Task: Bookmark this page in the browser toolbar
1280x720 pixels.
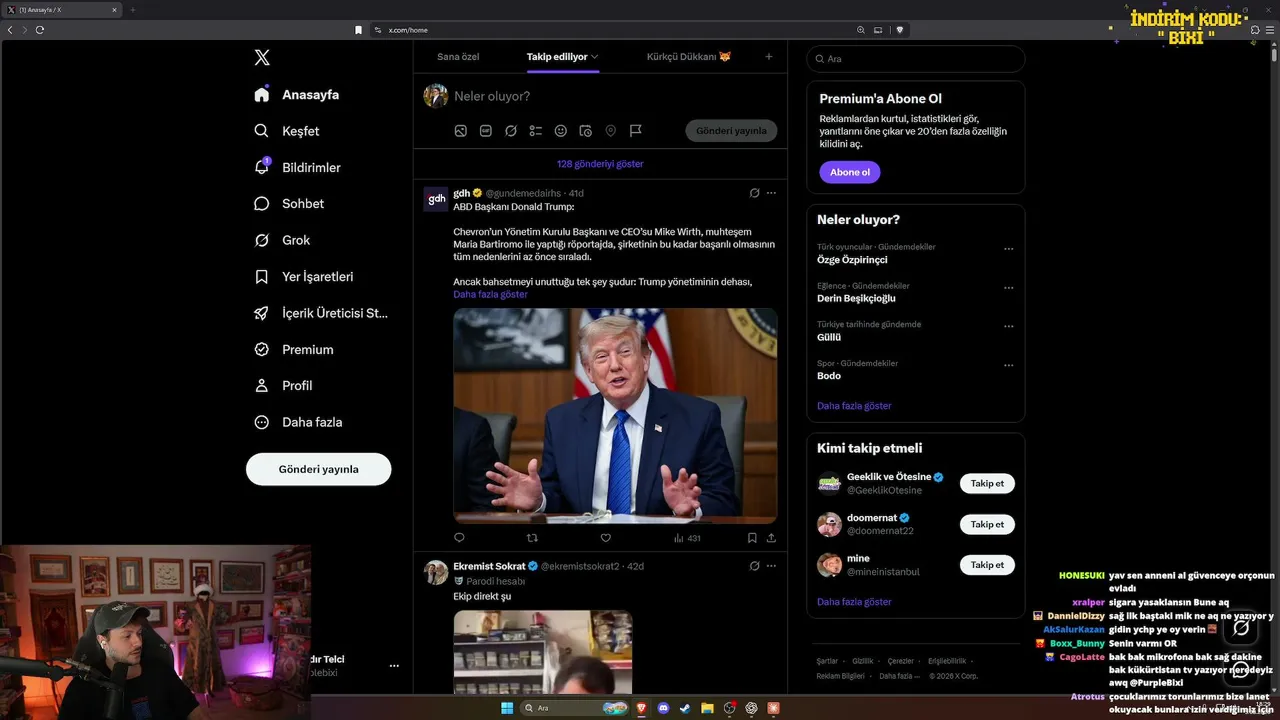Action: (359, 30)
